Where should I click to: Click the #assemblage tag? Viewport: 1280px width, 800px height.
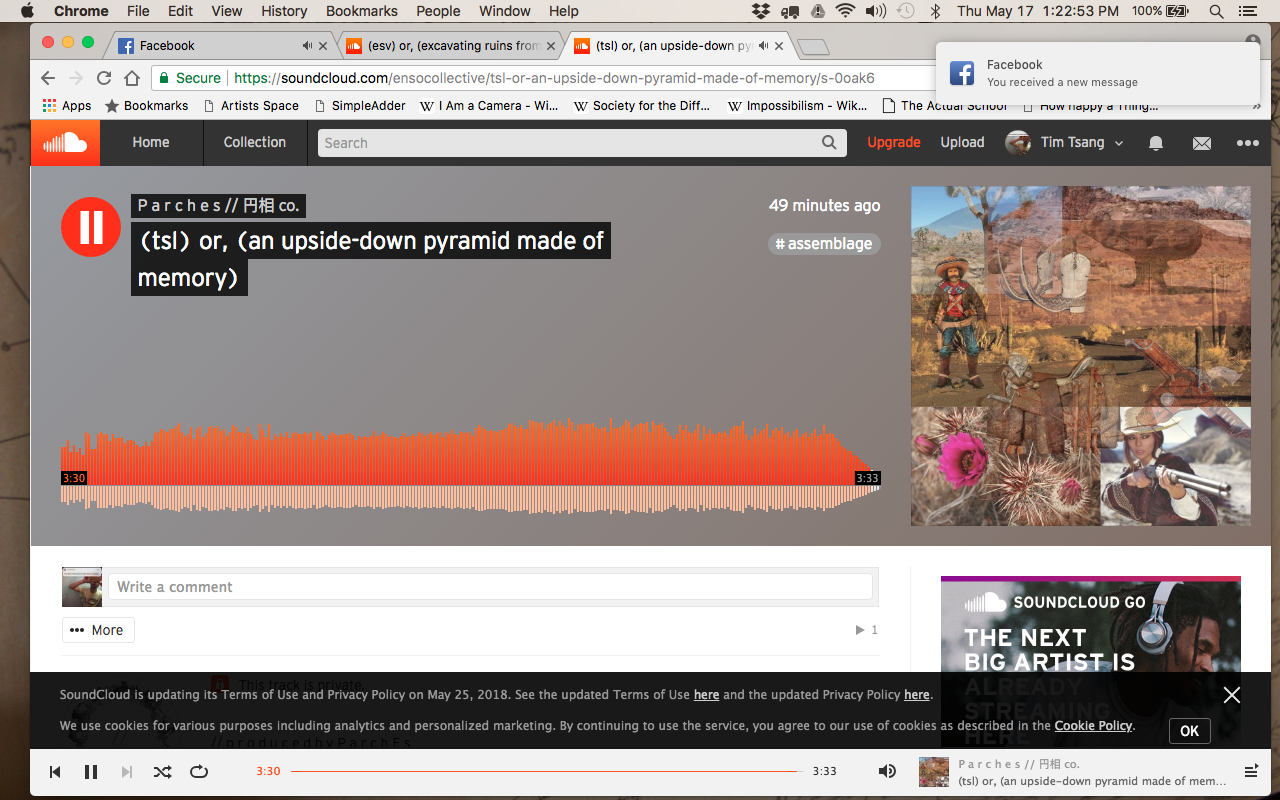pyautogui.click(x=824, y=243)
